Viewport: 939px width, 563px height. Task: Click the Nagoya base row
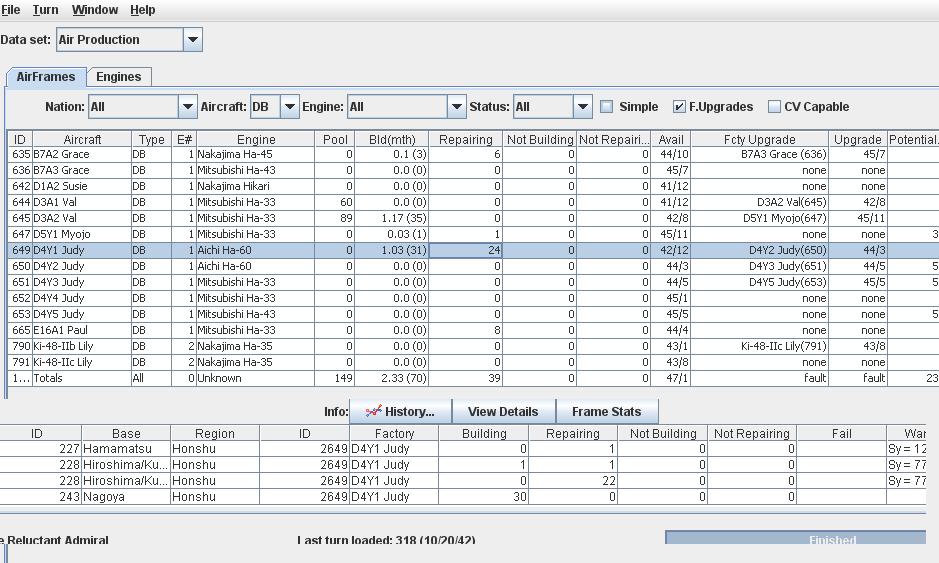[x=463, y=497]
